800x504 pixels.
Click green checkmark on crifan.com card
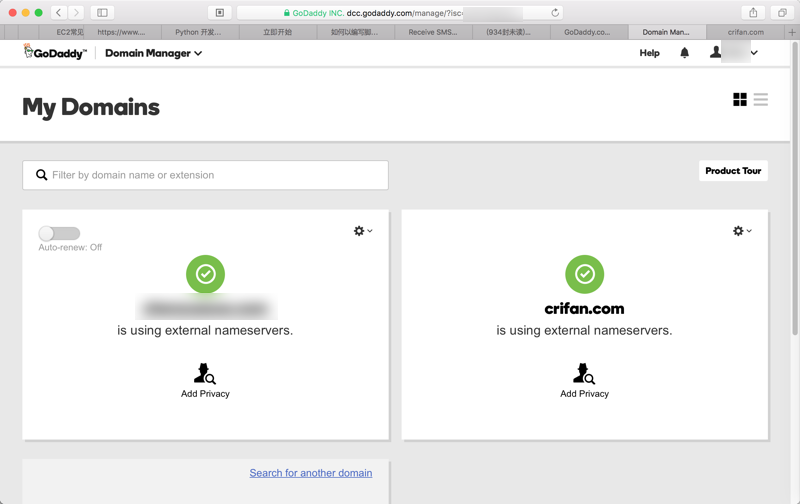pyautogui.click(x=585, y=274)
